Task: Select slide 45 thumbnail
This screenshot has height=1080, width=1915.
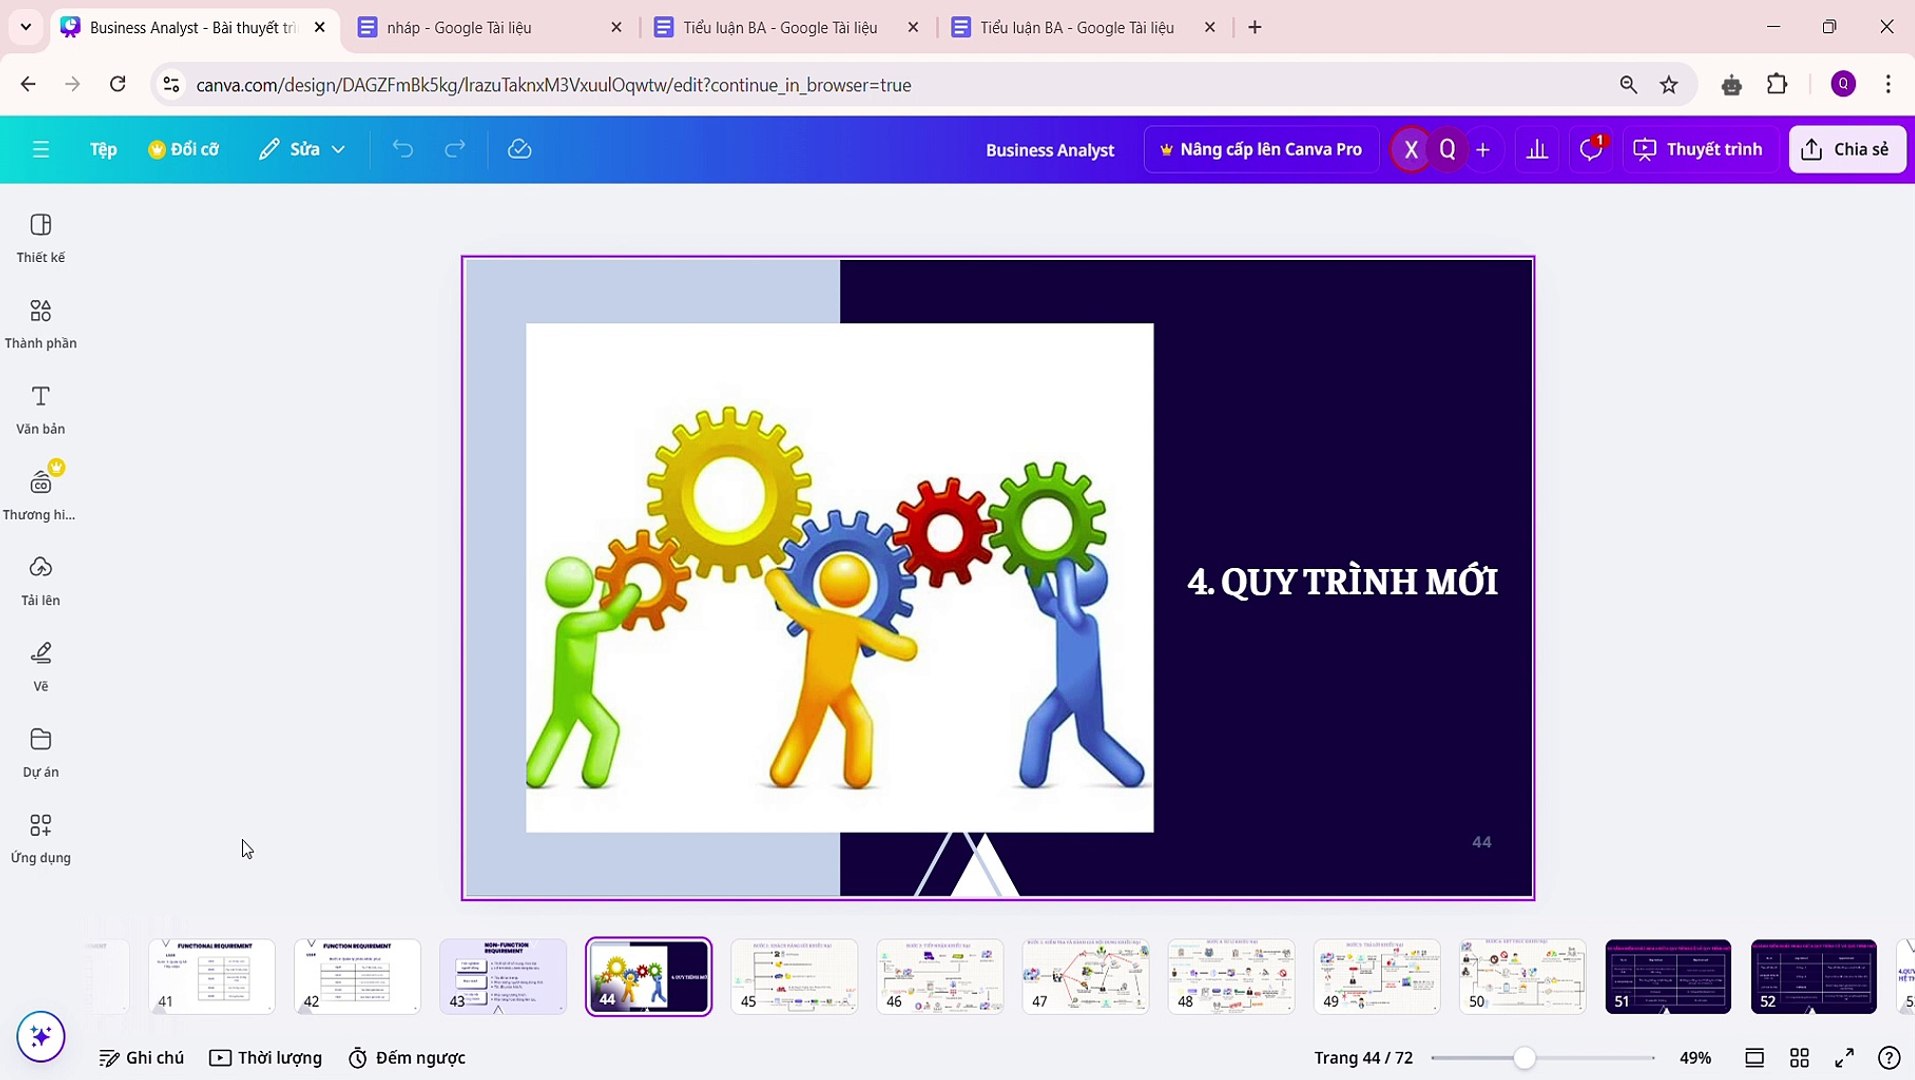Action: click(x=794, y=975)
